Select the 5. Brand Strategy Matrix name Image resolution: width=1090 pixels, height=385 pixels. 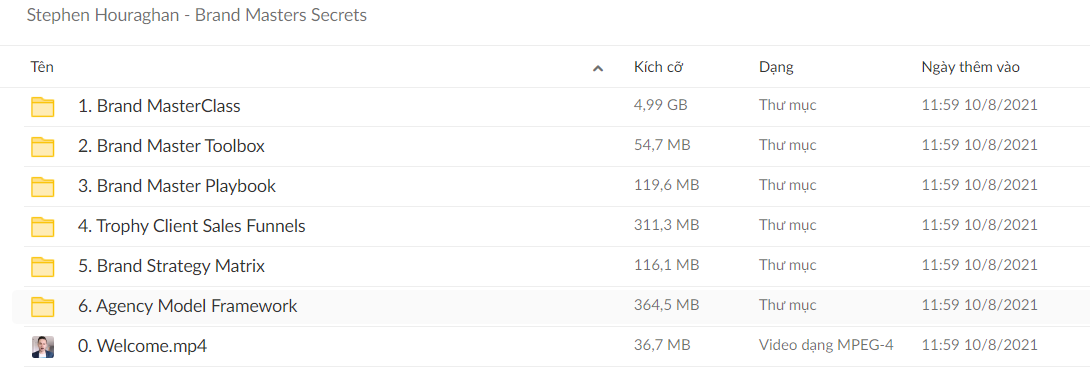[x=171, y=266]
